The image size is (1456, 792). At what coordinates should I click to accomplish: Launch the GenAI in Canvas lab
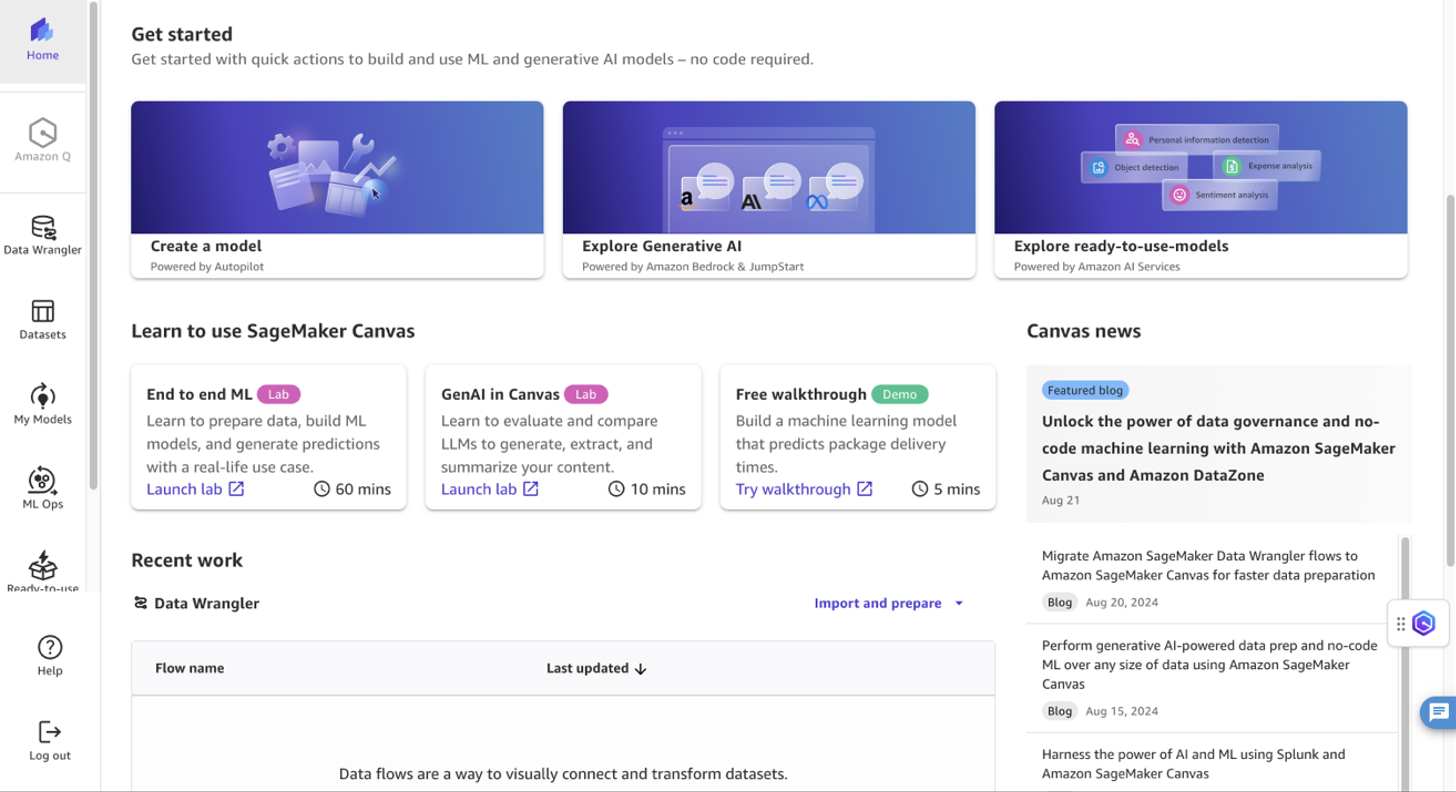(x=490, y=489)
